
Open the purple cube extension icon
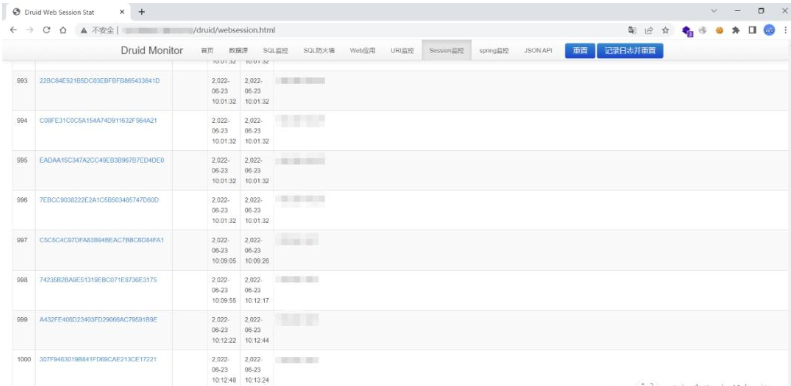click(x=687, y=31)
